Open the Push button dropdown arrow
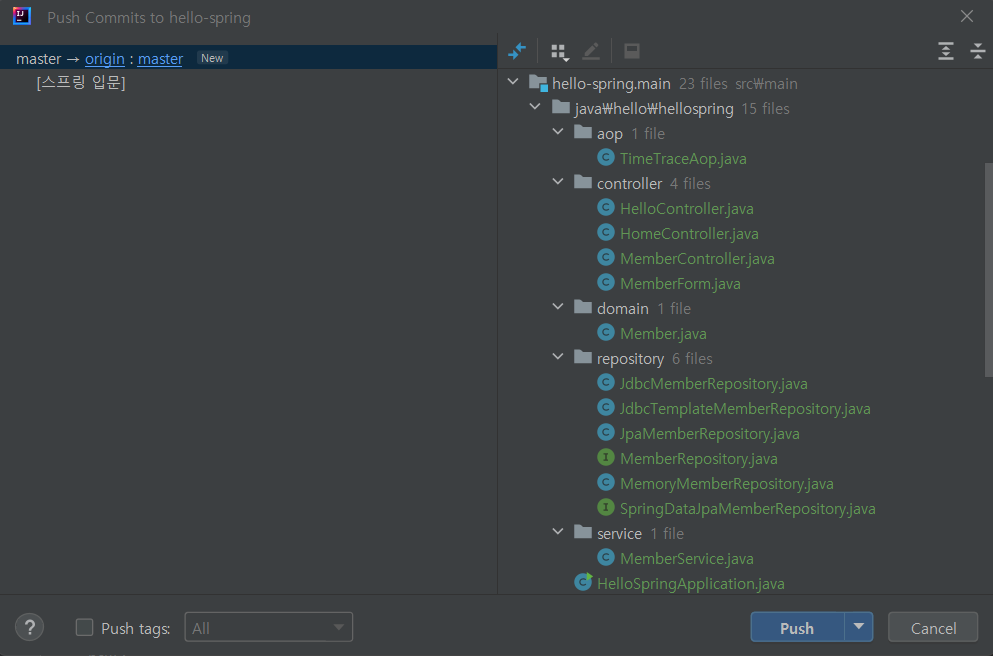Screen dimensions: 993x656 click(859, 627)
